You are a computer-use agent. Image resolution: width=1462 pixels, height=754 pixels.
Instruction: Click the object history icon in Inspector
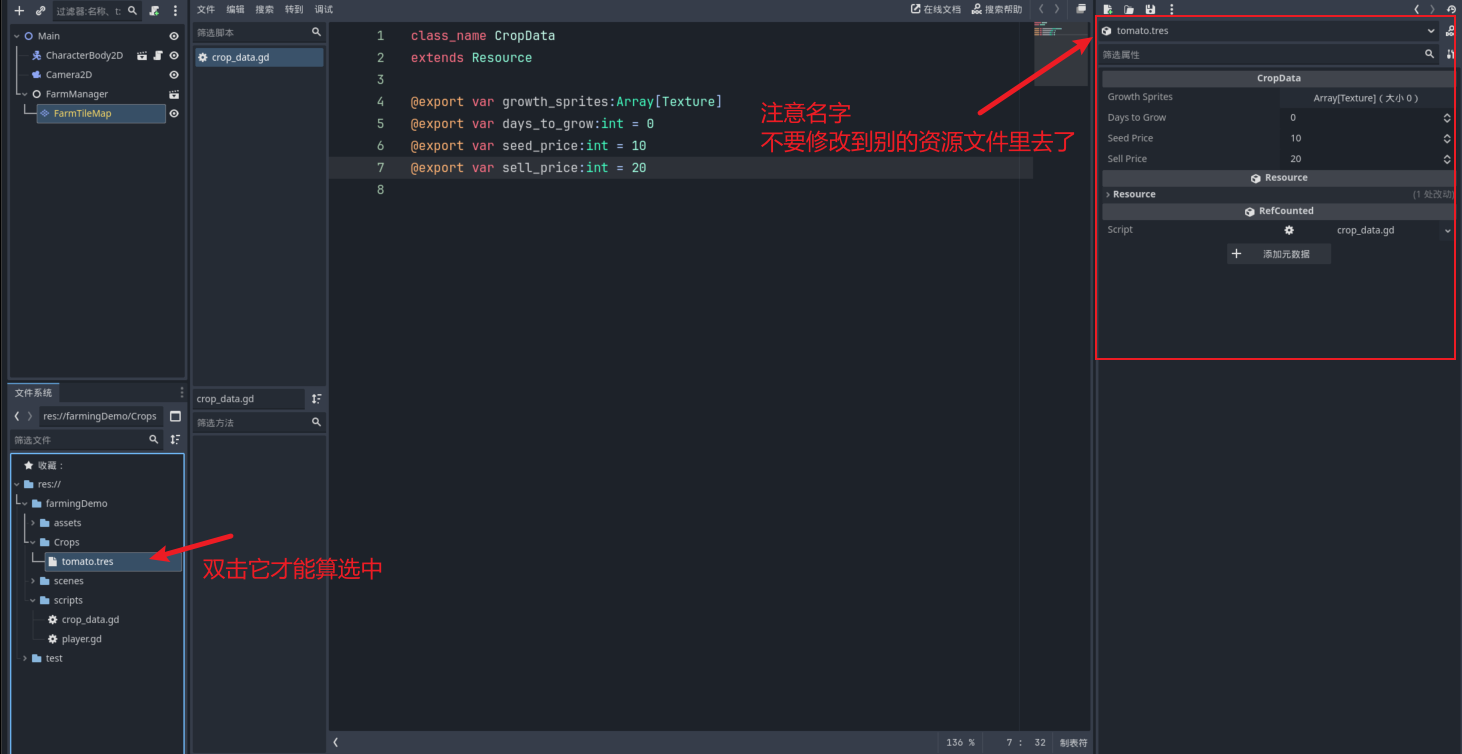tap(1451, 10)
